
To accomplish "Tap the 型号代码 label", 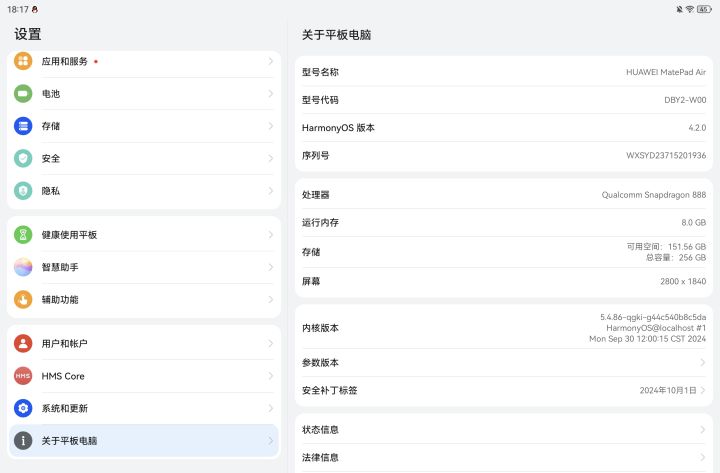I will tap(320, 100).
